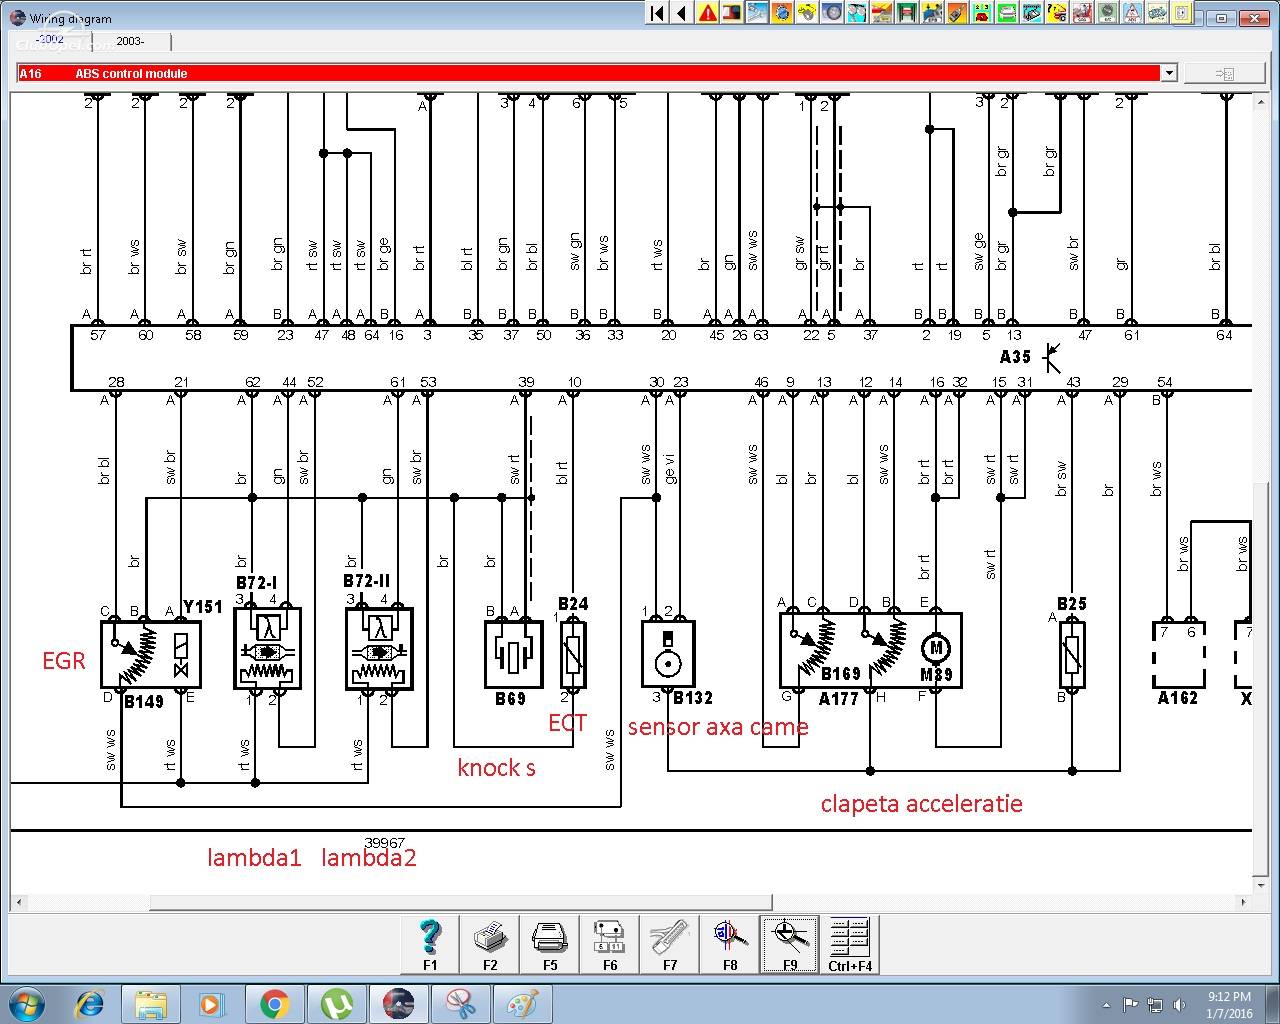
Task: Click the B24 temperature sensor label
Action: coord(573,604)
